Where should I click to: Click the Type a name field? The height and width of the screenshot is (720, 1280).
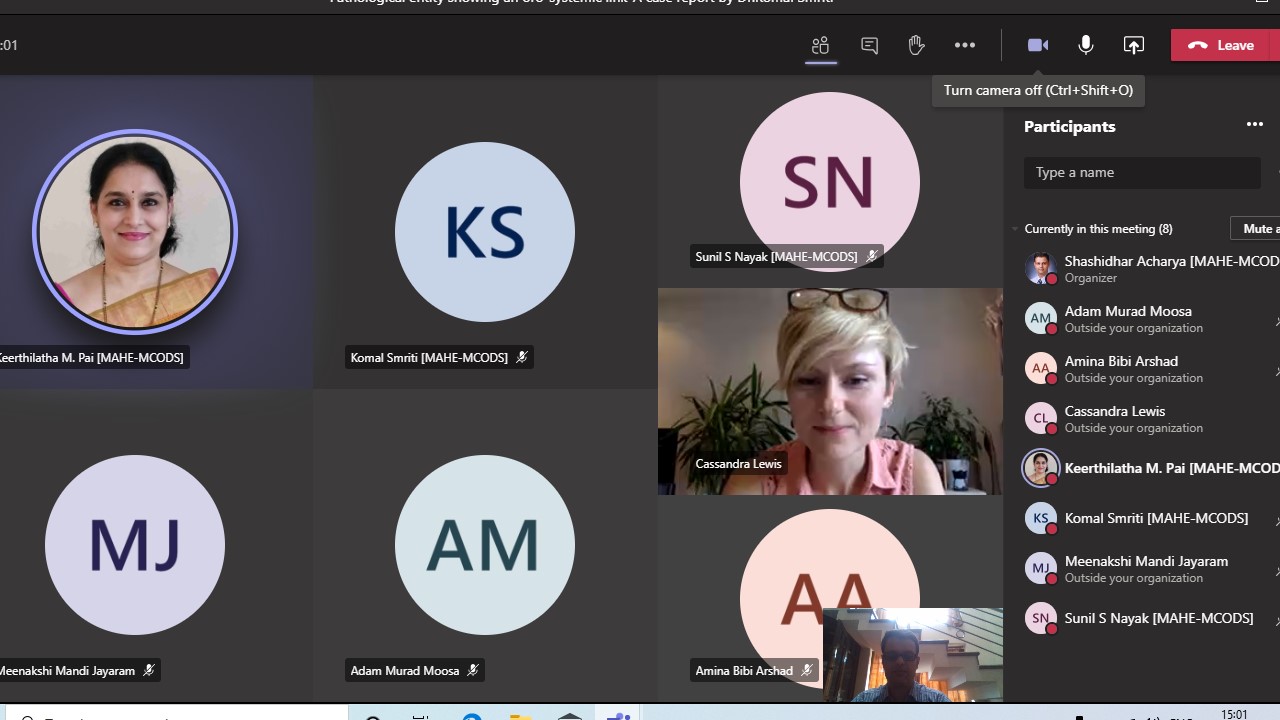click(x=1141, y=172)
